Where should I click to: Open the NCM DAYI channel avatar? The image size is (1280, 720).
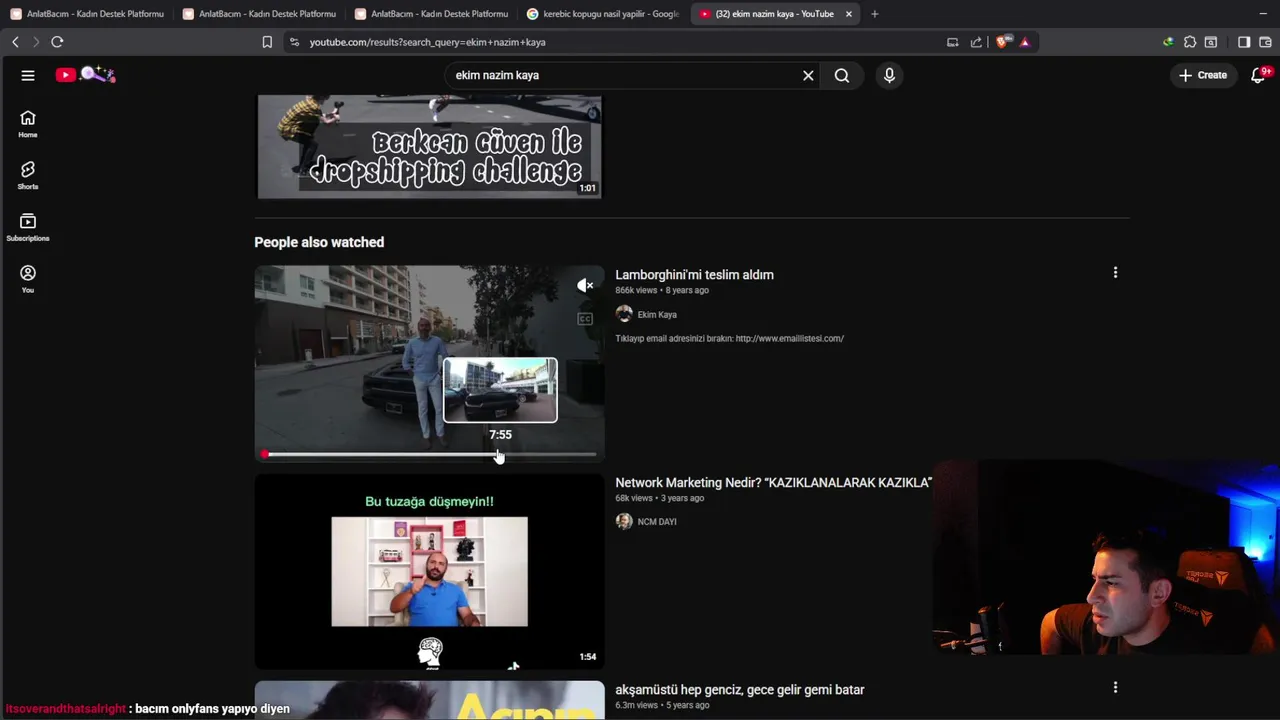624,522
